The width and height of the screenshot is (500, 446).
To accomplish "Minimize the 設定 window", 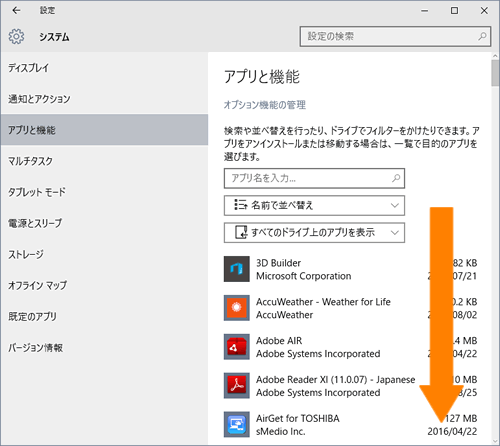I will tap(424, 11).
